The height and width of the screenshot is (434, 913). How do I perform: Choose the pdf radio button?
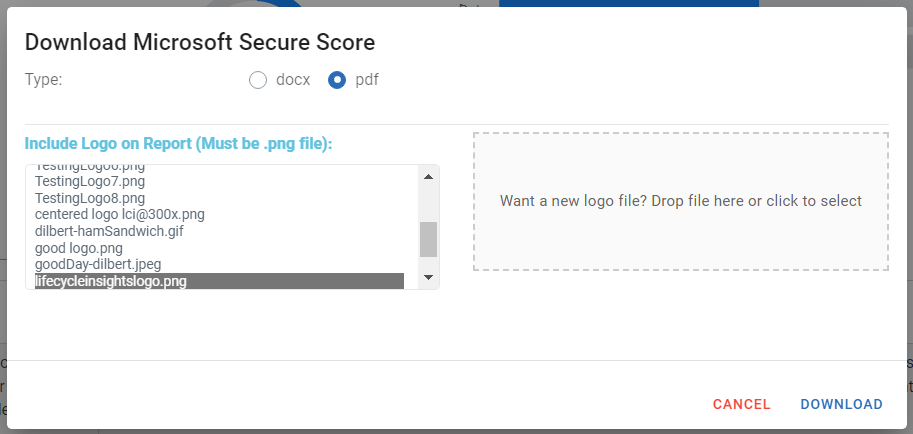tap(337, 80)
